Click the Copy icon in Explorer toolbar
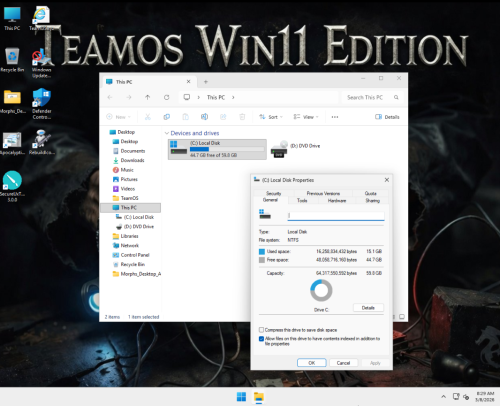Viewport: 500px width, 406px height. tap(167, 117)
